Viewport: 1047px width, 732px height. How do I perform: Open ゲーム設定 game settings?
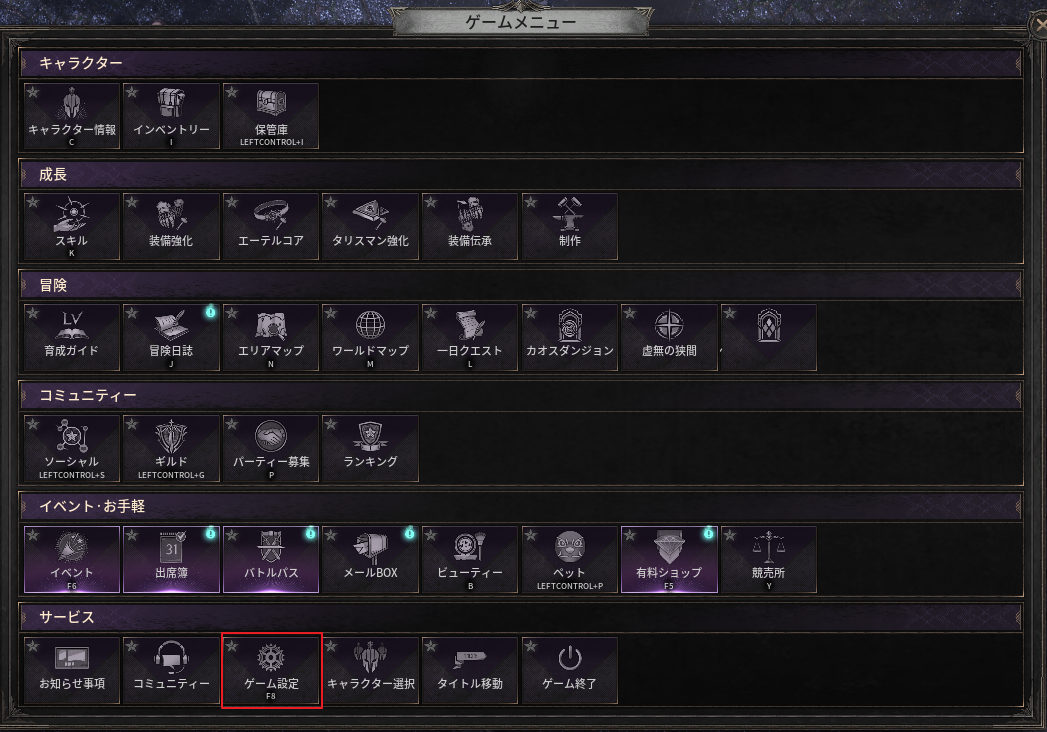click(271, 670)
